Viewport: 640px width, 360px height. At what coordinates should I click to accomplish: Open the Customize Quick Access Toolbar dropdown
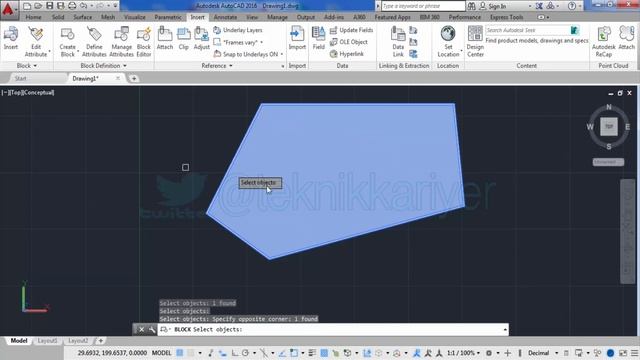coord(116,6)
